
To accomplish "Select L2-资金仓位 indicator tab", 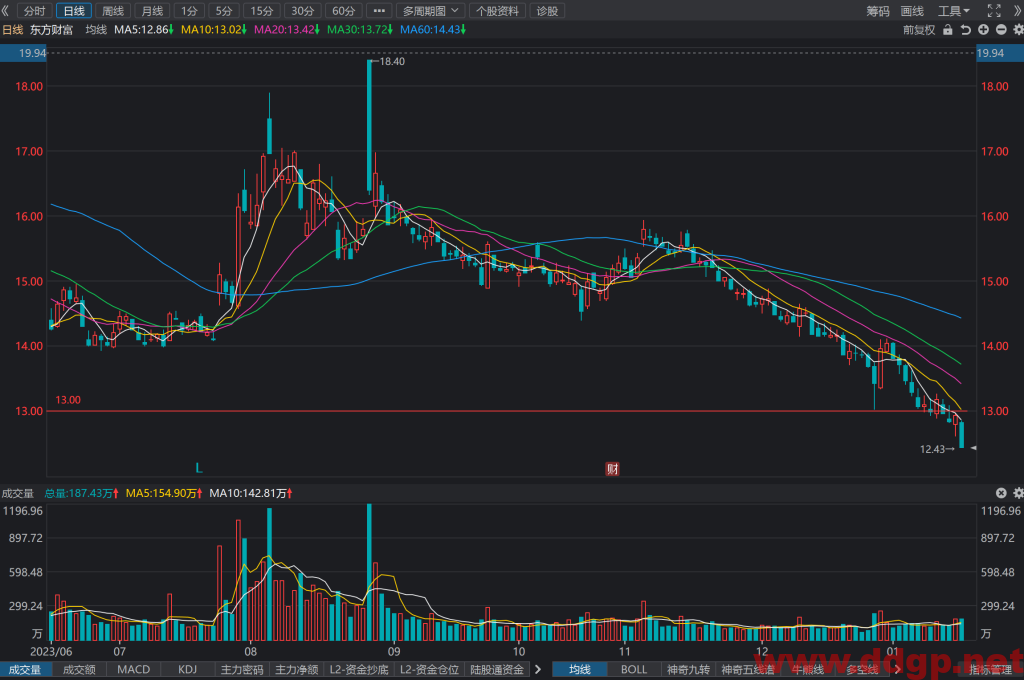I will coord(429,670).
